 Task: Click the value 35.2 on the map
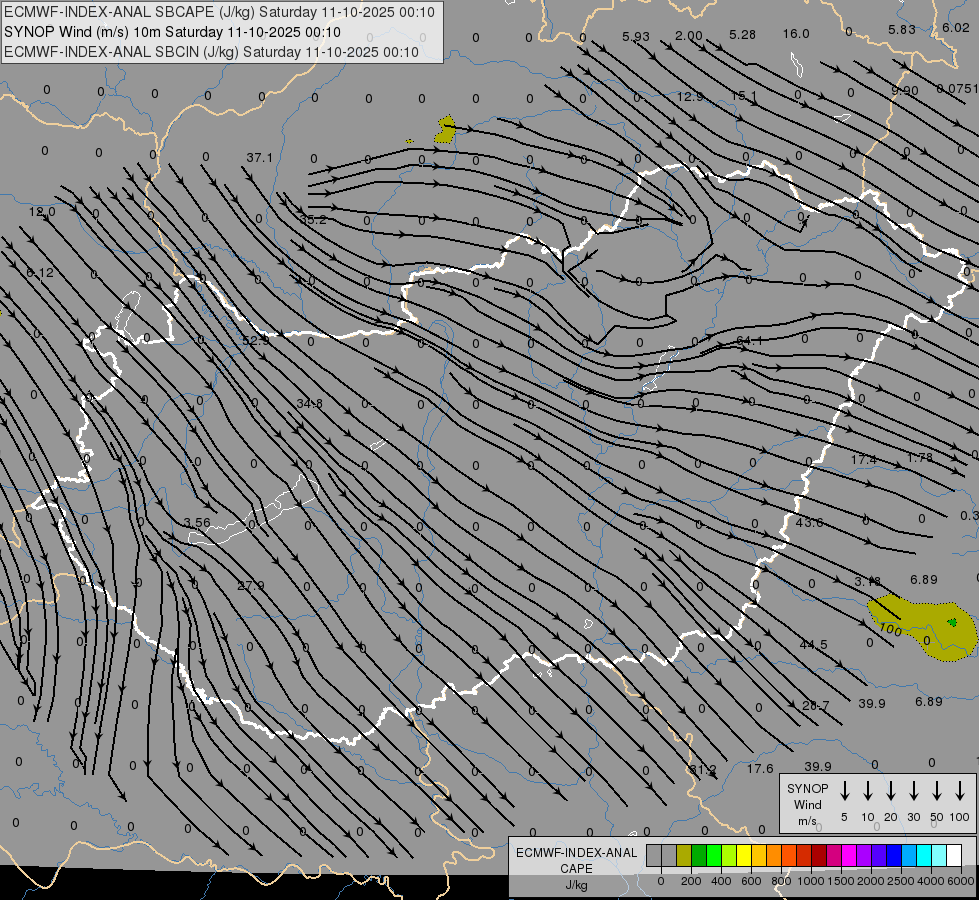tap(313, 220)
